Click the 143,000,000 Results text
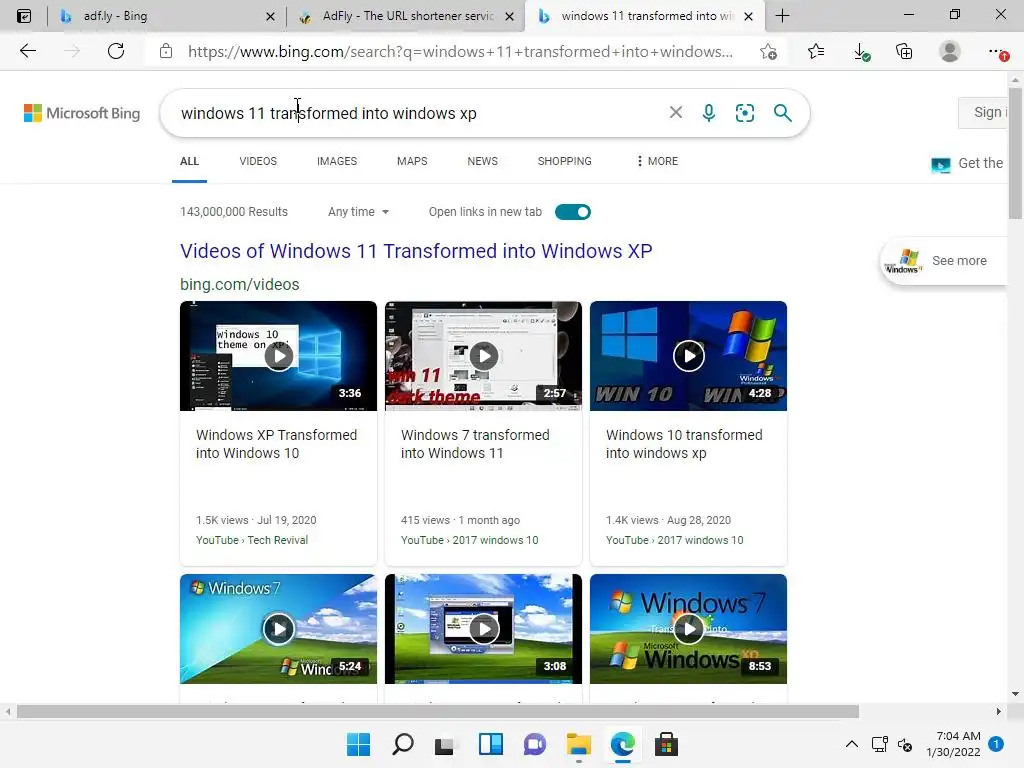 pos(234,212)
